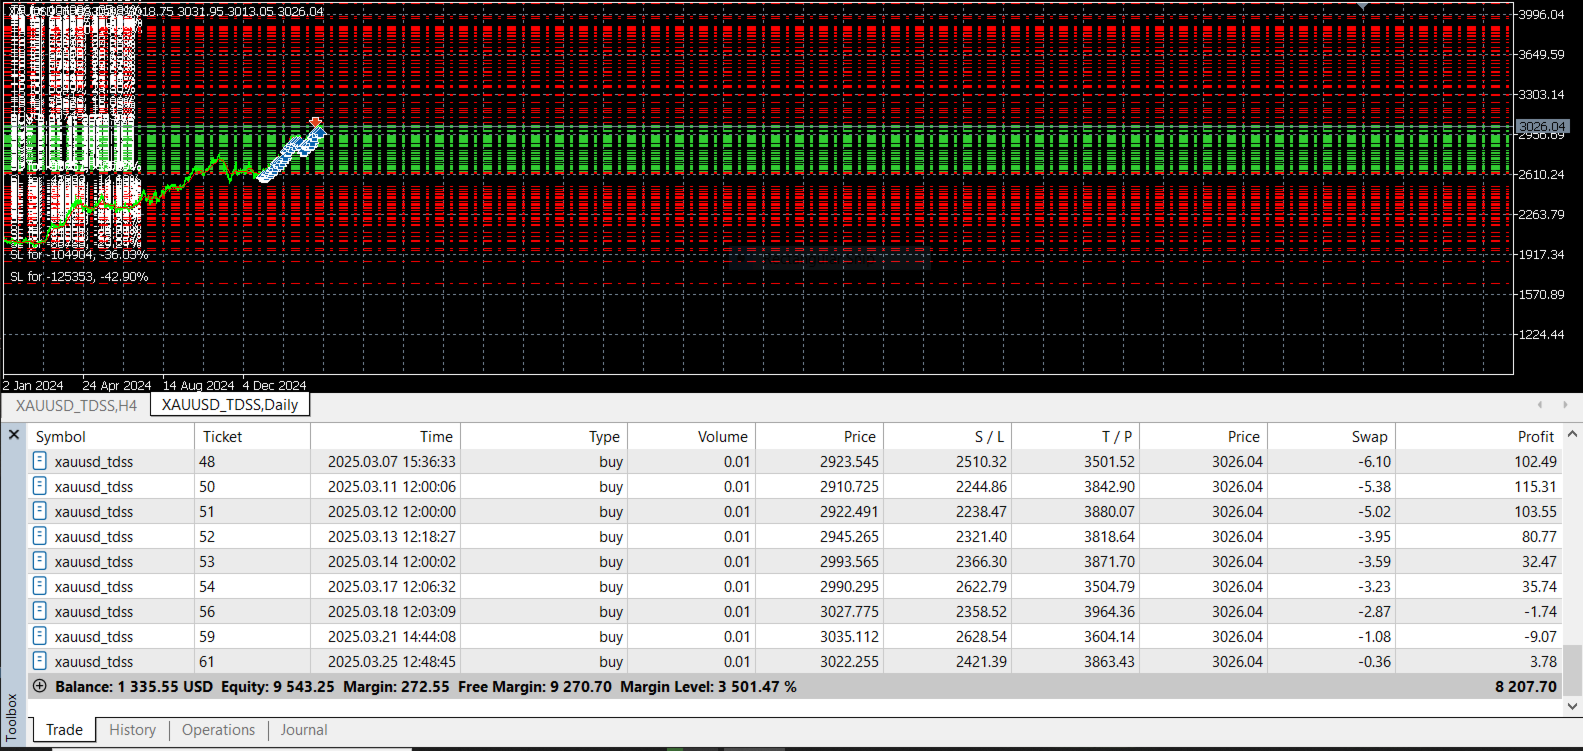Click open price 2923.545
The image size is (1583, 751).
pos(850,461)
